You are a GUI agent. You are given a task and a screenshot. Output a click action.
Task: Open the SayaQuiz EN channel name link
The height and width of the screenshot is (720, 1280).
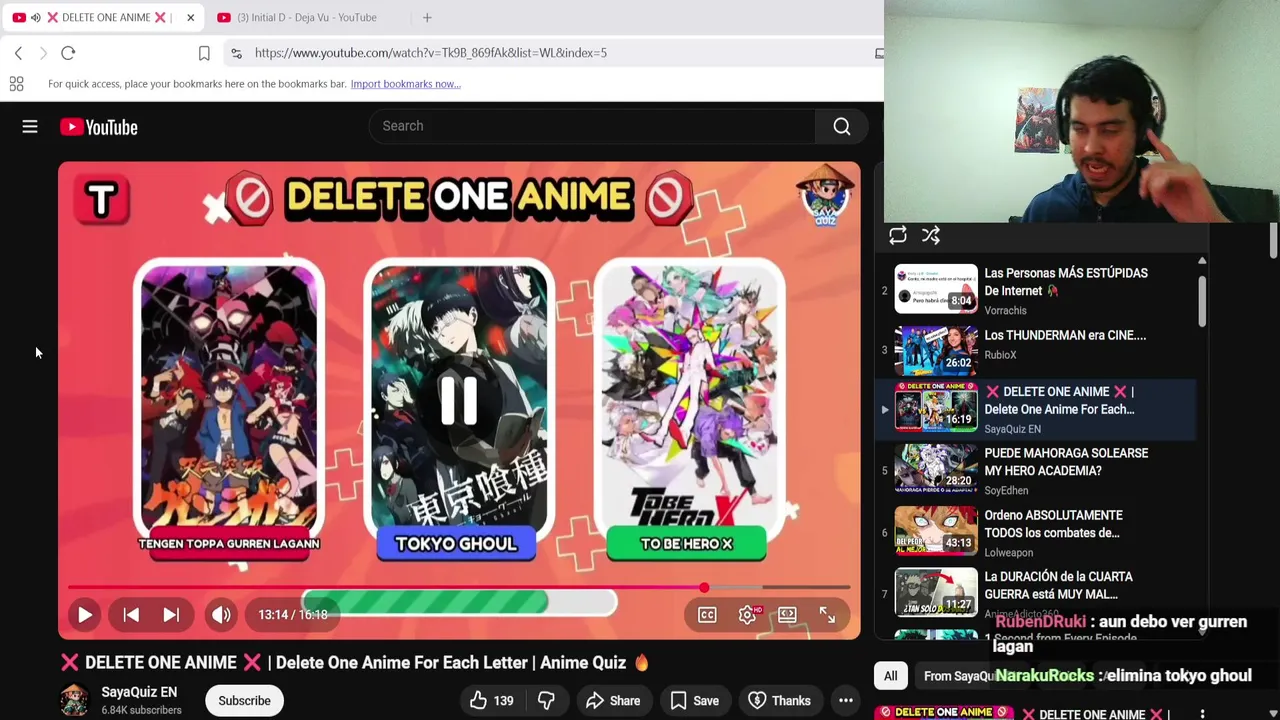tap(139, 692)
